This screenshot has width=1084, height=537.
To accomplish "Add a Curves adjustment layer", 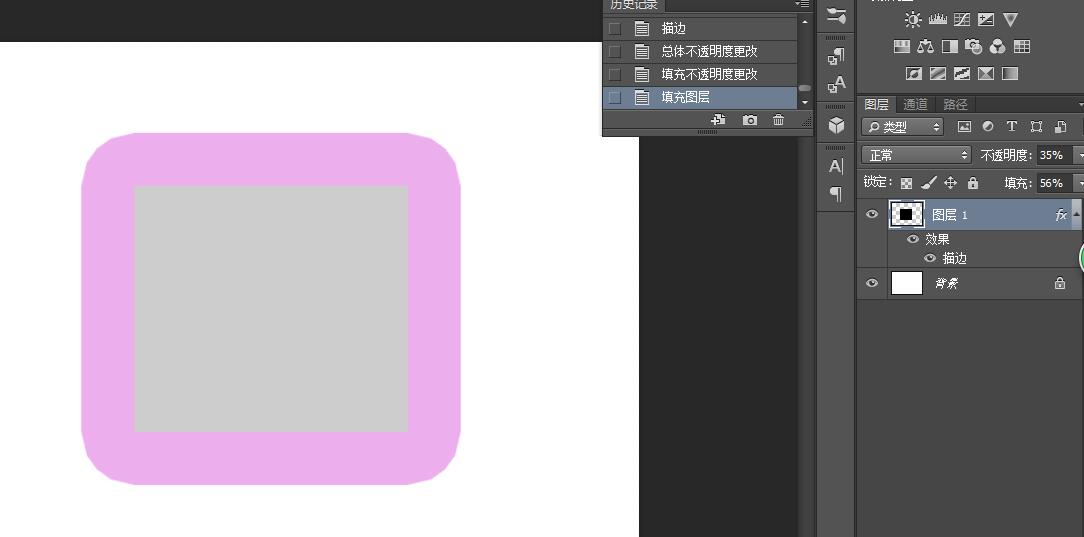I will coord(962,20).
